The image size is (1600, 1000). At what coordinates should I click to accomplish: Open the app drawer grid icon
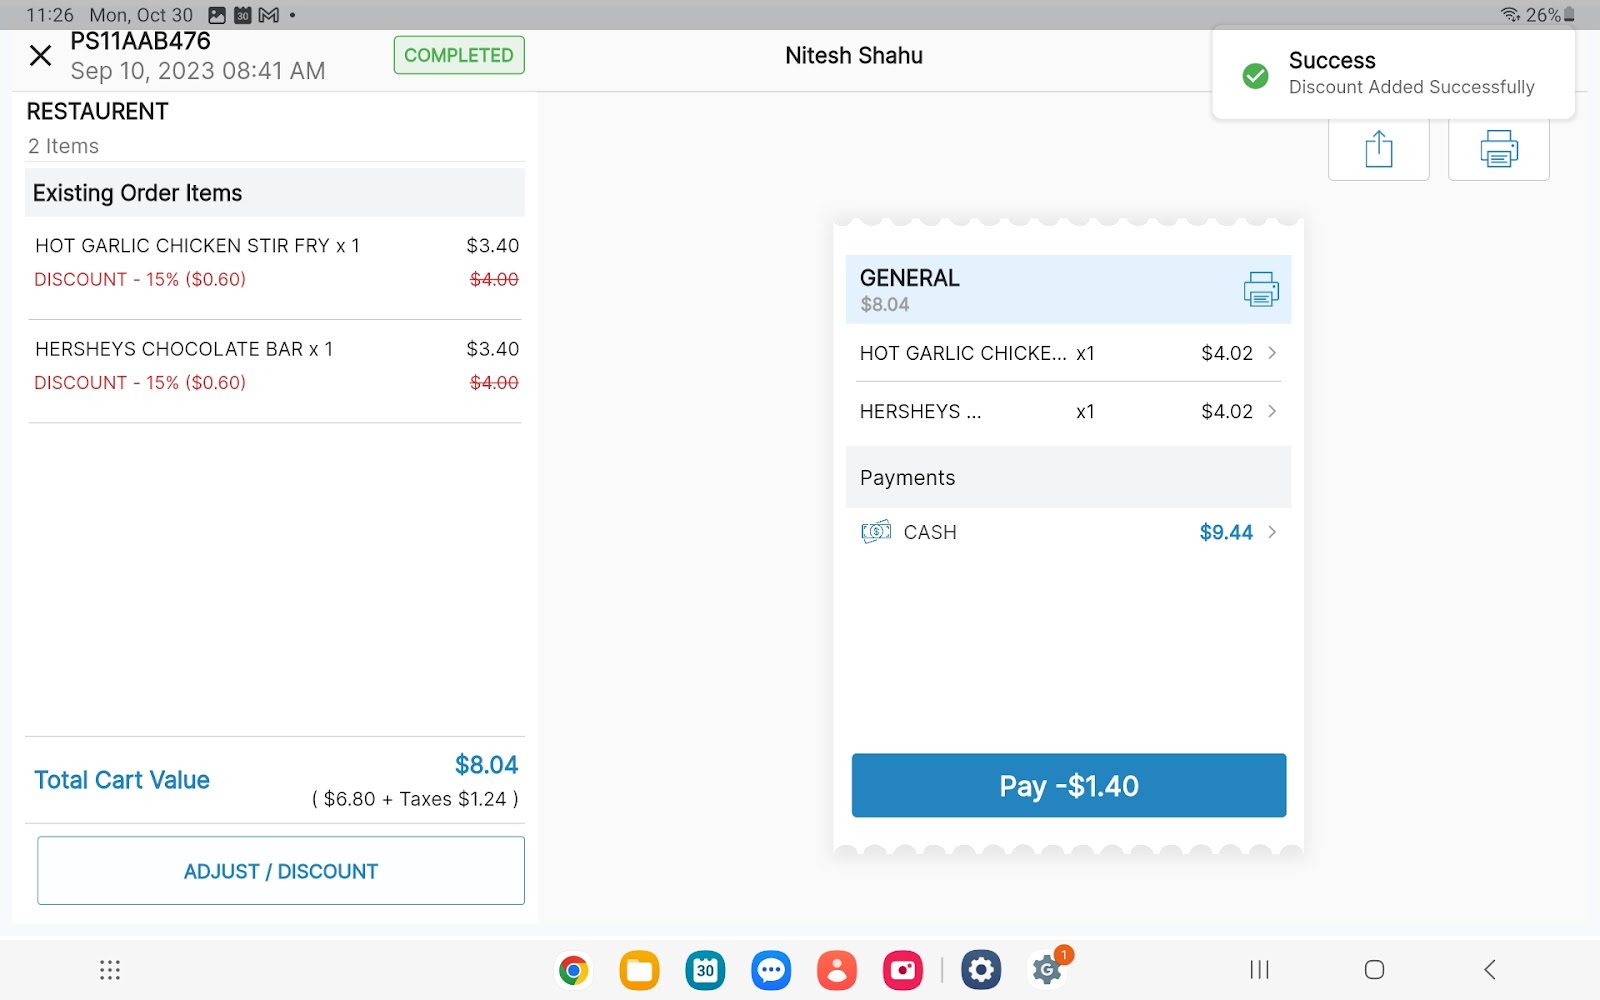(x=110, y=970)
